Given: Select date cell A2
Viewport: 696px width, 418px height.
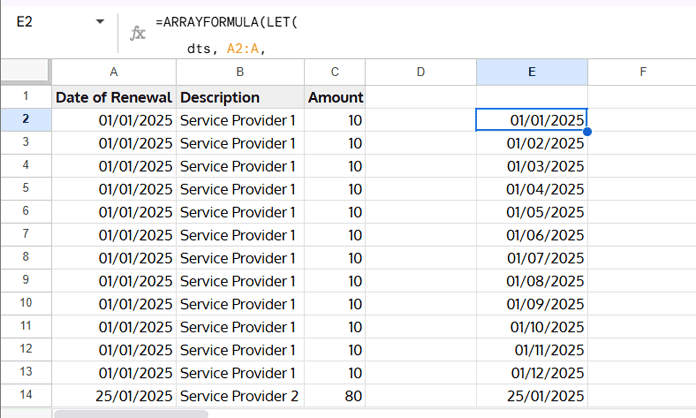Looking at the screenshot, I should (x=114, y=120).
